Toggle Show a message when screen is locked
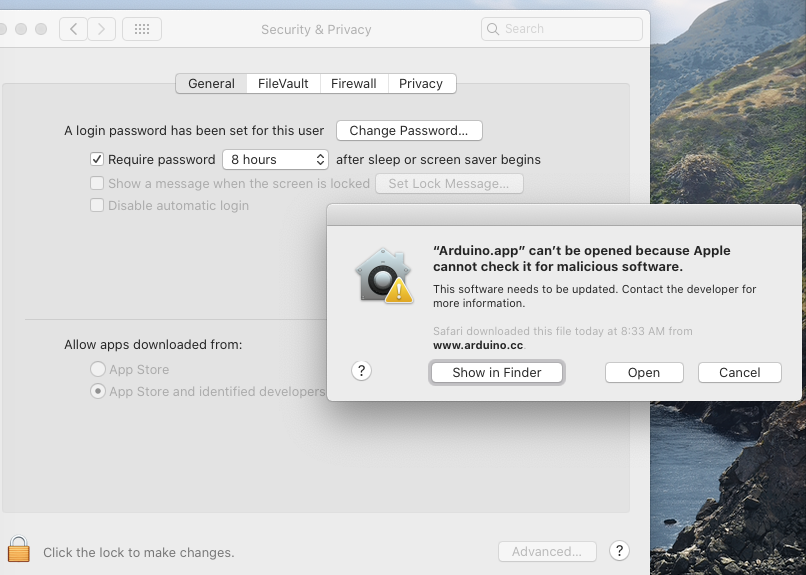Screen dimensions: 806x575 click(x=97, y=183)
